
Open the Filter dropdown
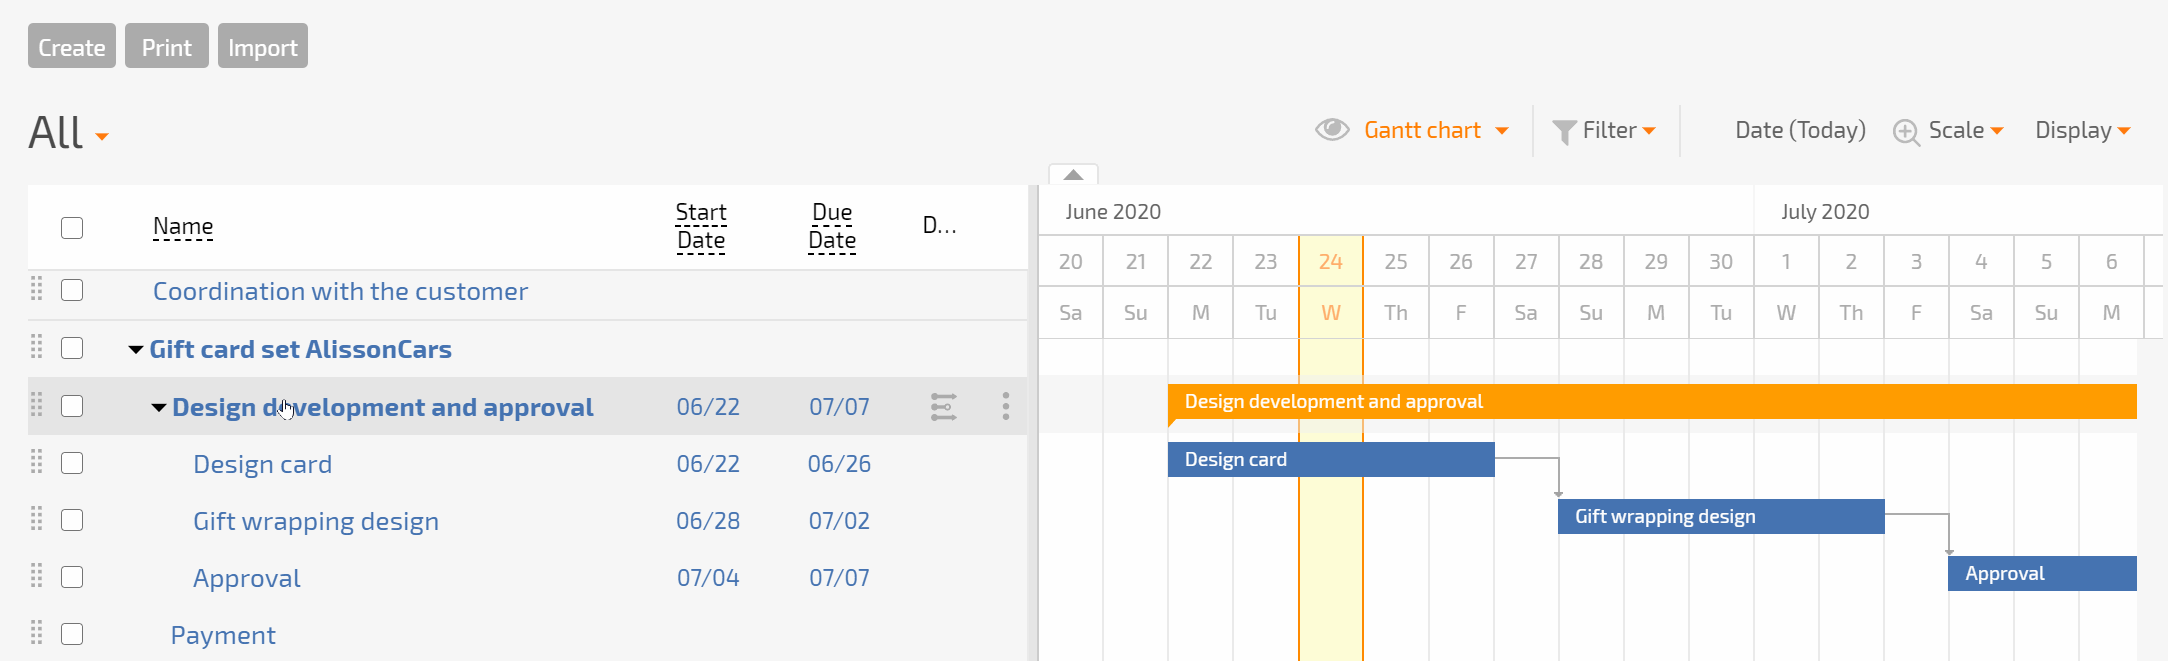click(x=1619, y=130)
